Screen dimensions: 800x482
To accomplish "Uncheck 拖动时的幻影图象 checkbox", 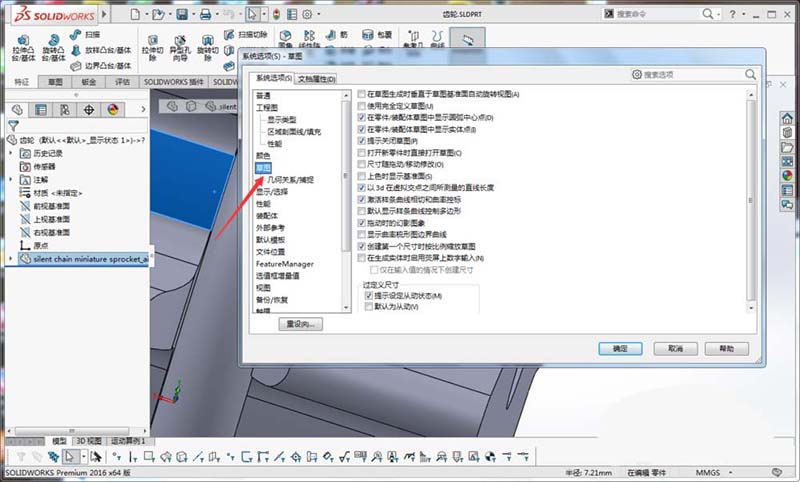I will coord(362,223).
